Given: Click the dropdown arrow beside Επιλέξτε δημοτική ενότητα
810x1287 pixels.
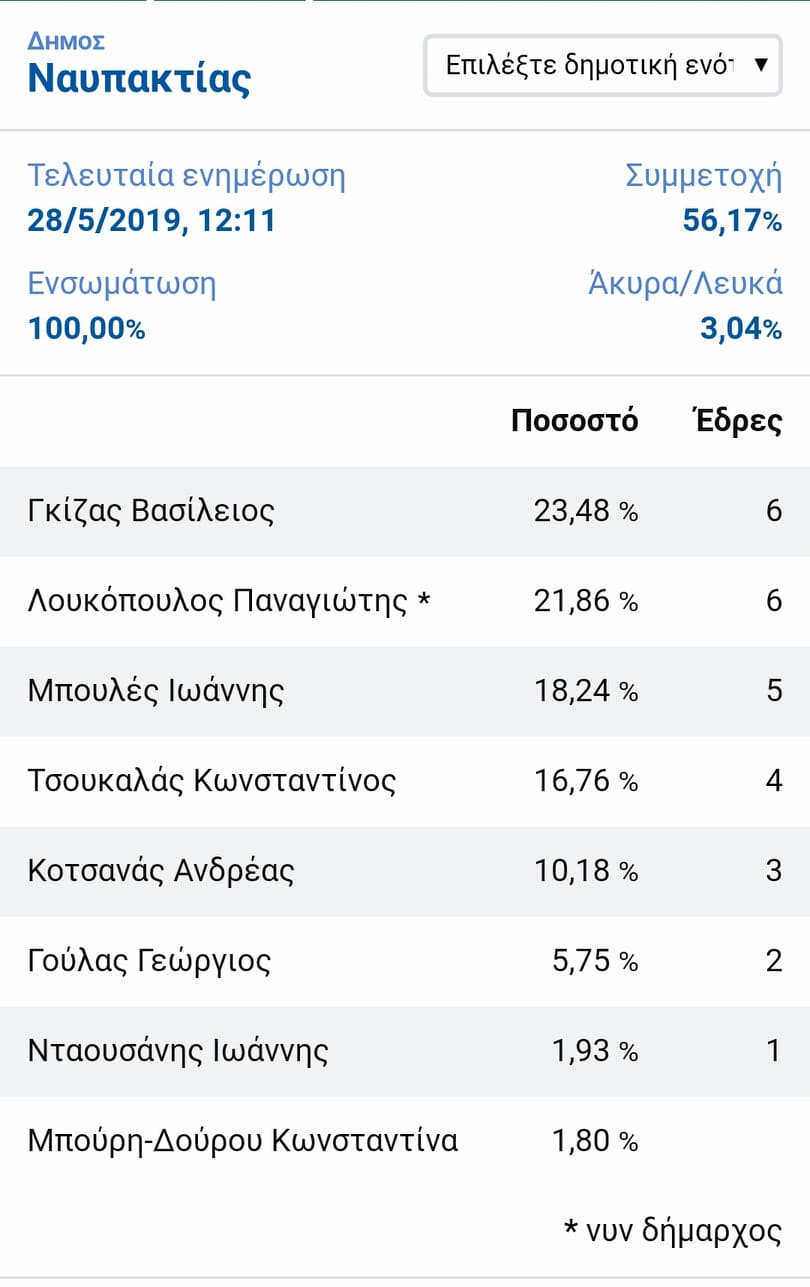Looking at the screenshot, I should coord(760,65).
